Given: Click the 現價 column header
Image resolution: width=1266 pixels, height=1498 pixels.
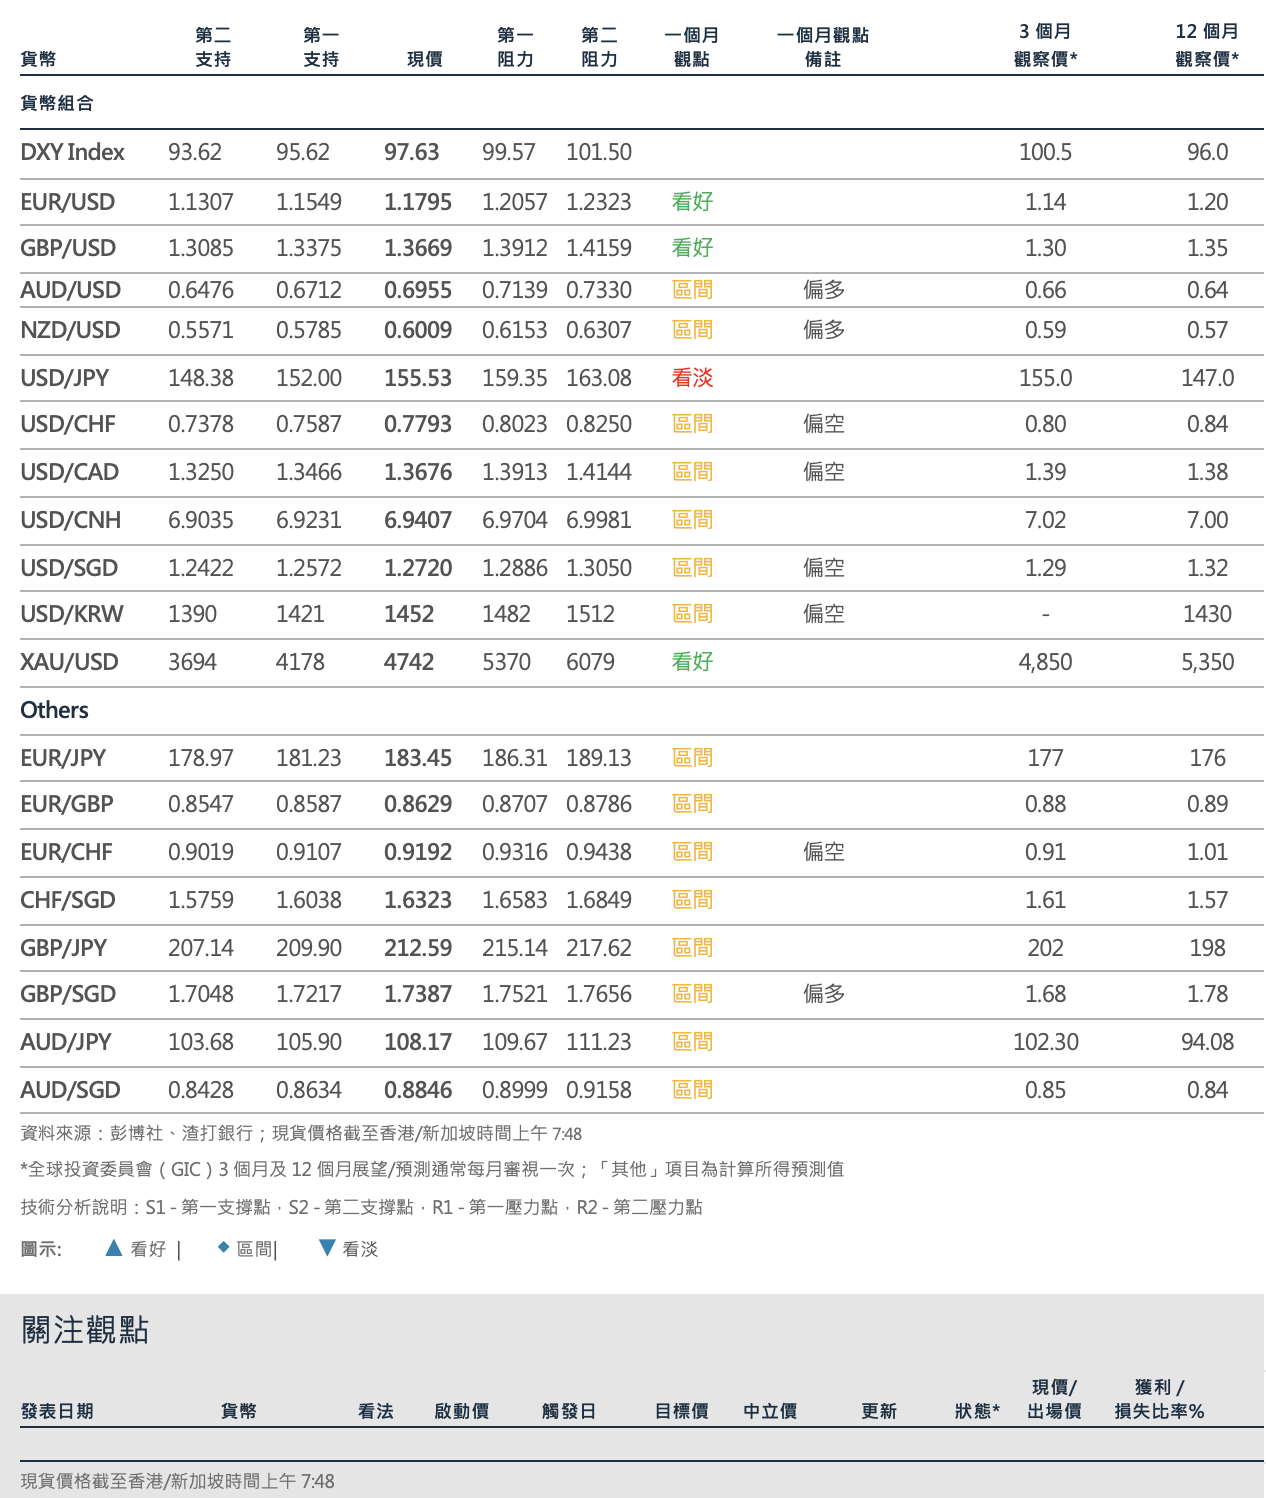Looking at the screenshot, I should pos(425,59).
